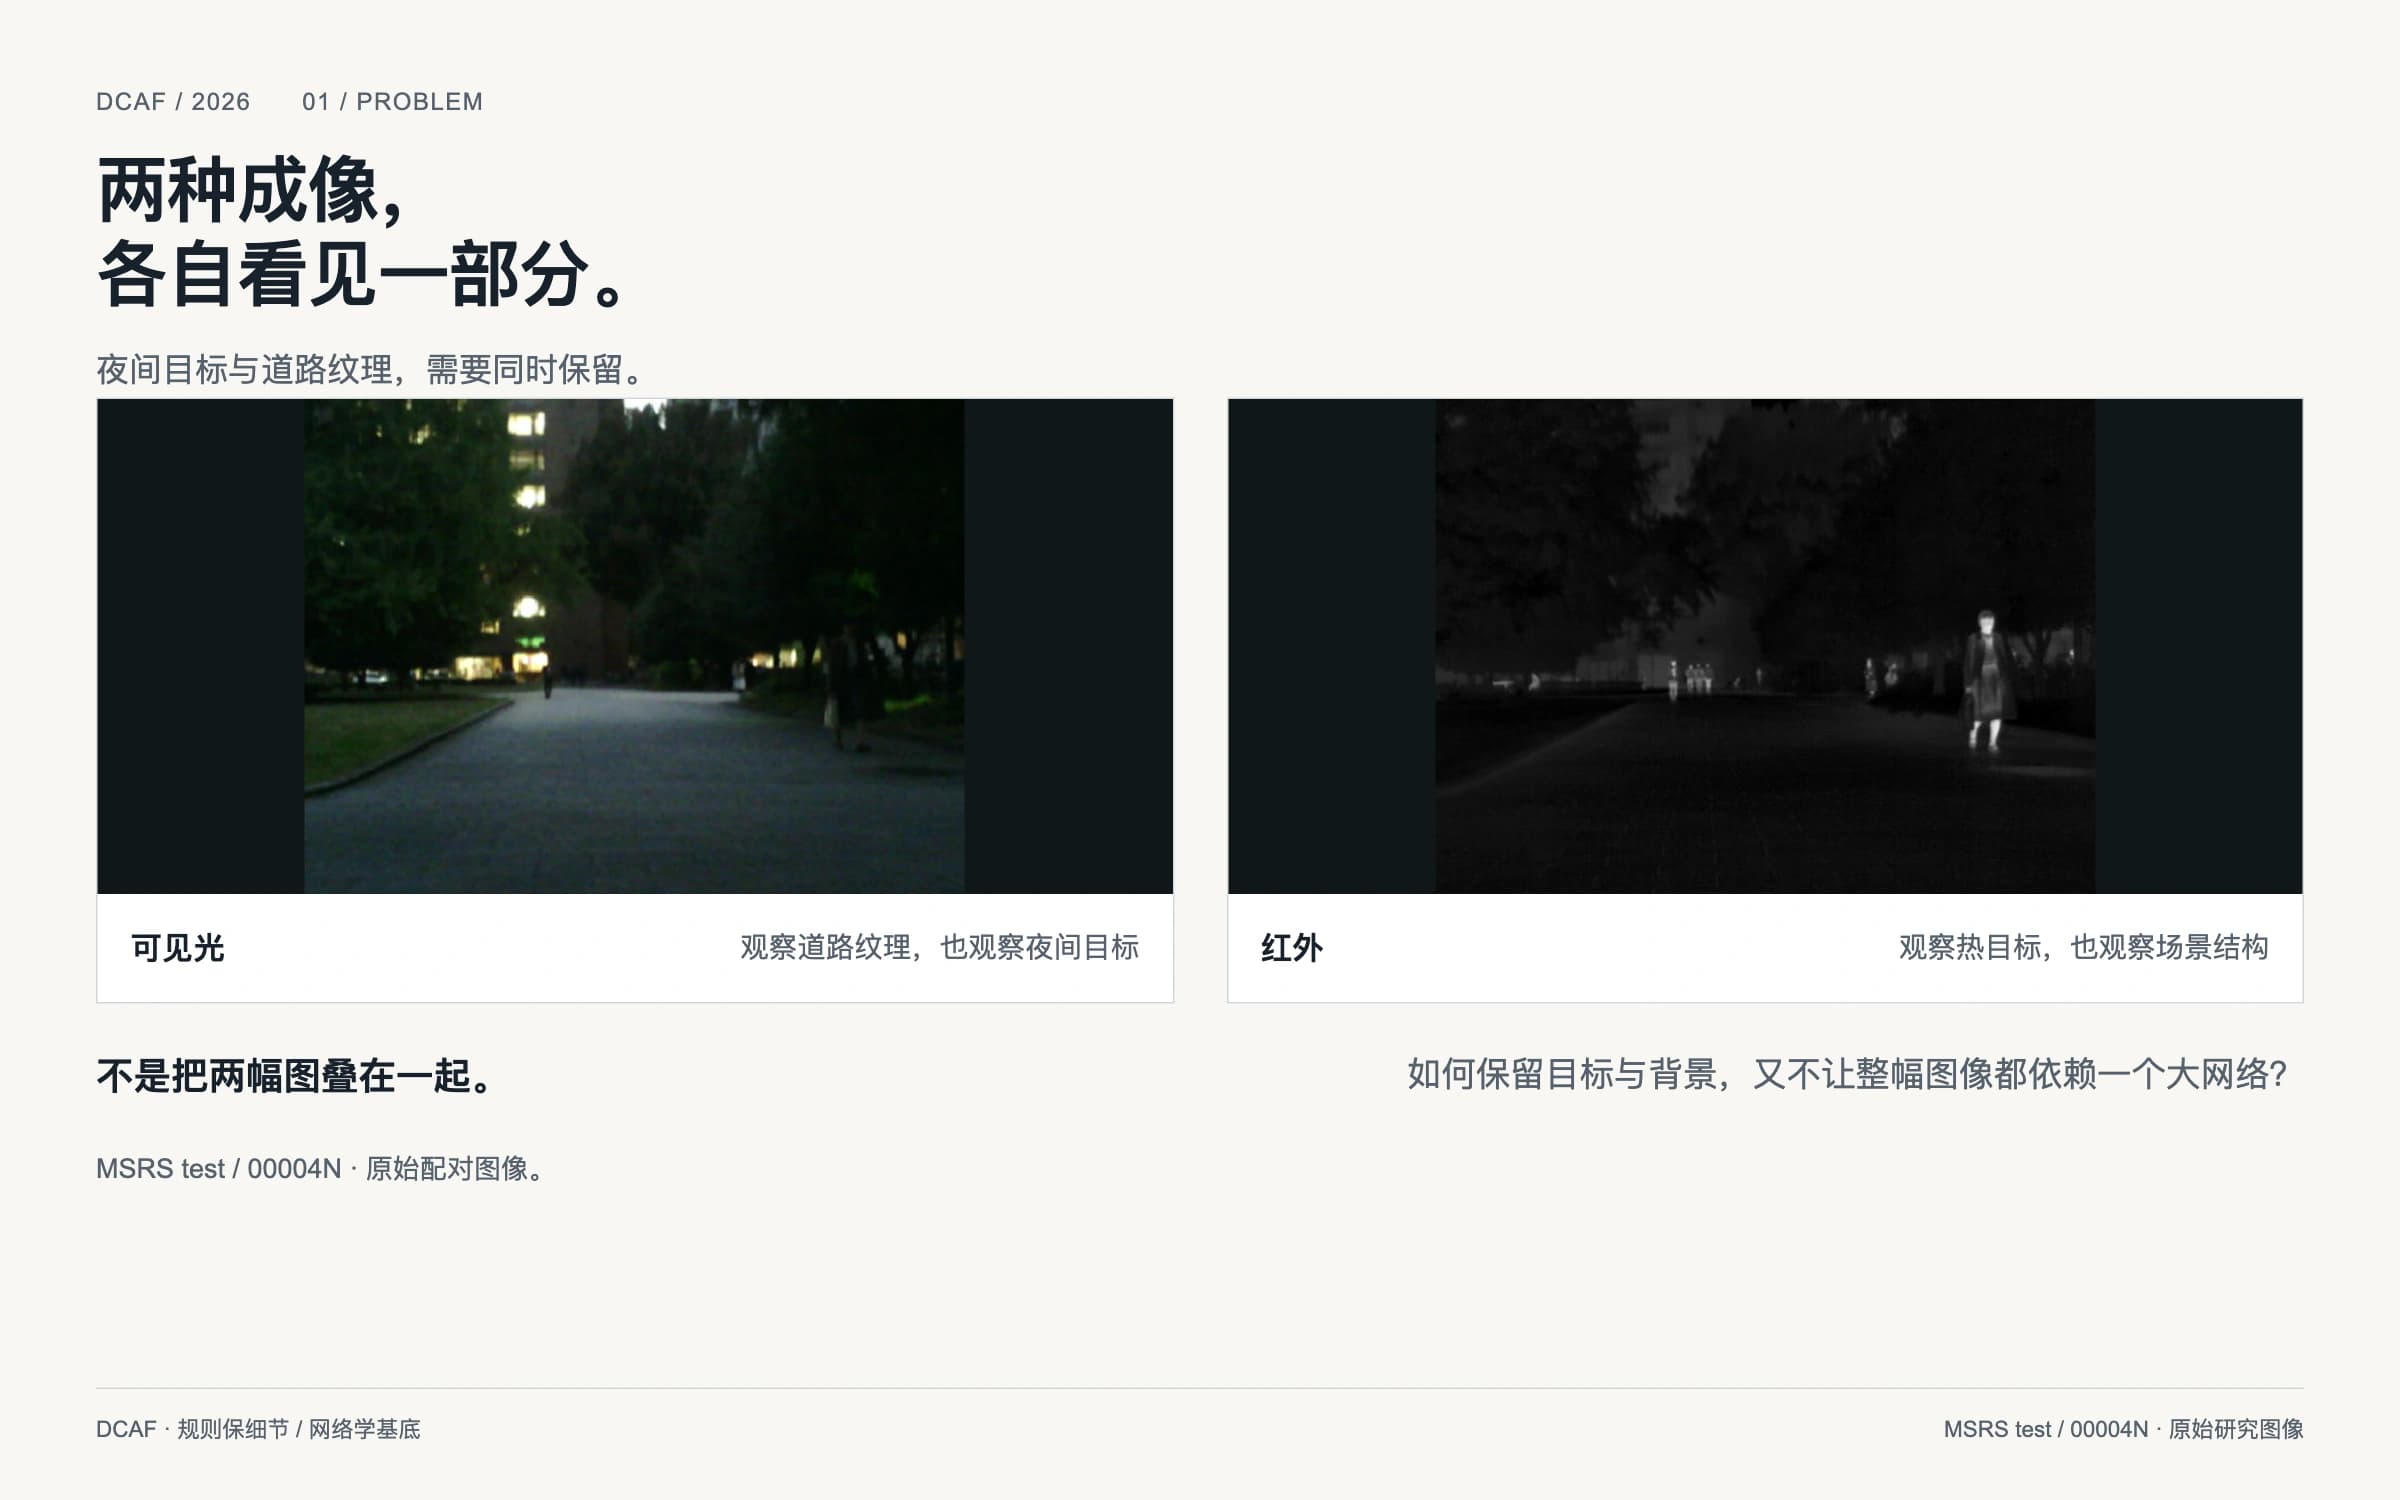Click the headline line '各自看见一部分。'
This screenshot has height=1500, width=2400.
click(x=363, y=274)
